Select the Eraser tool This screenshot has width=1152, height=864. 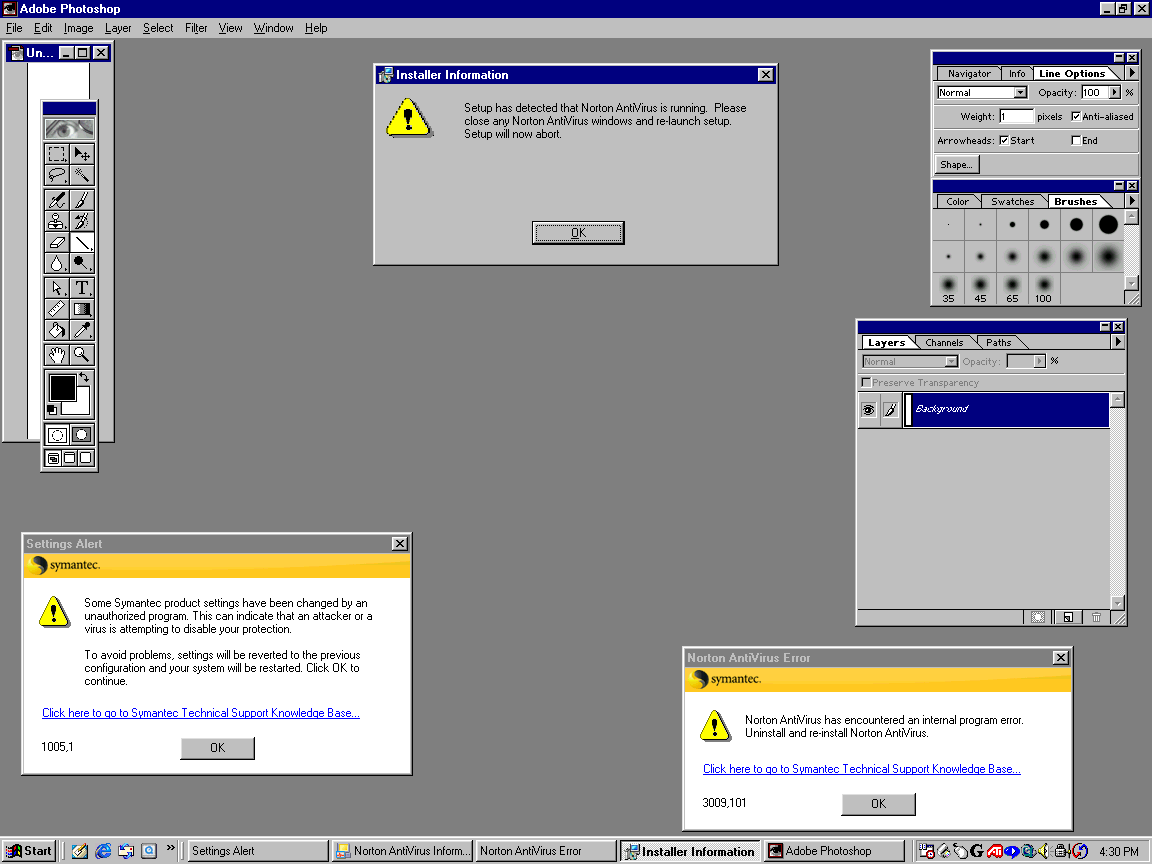(x=57, y=242)
